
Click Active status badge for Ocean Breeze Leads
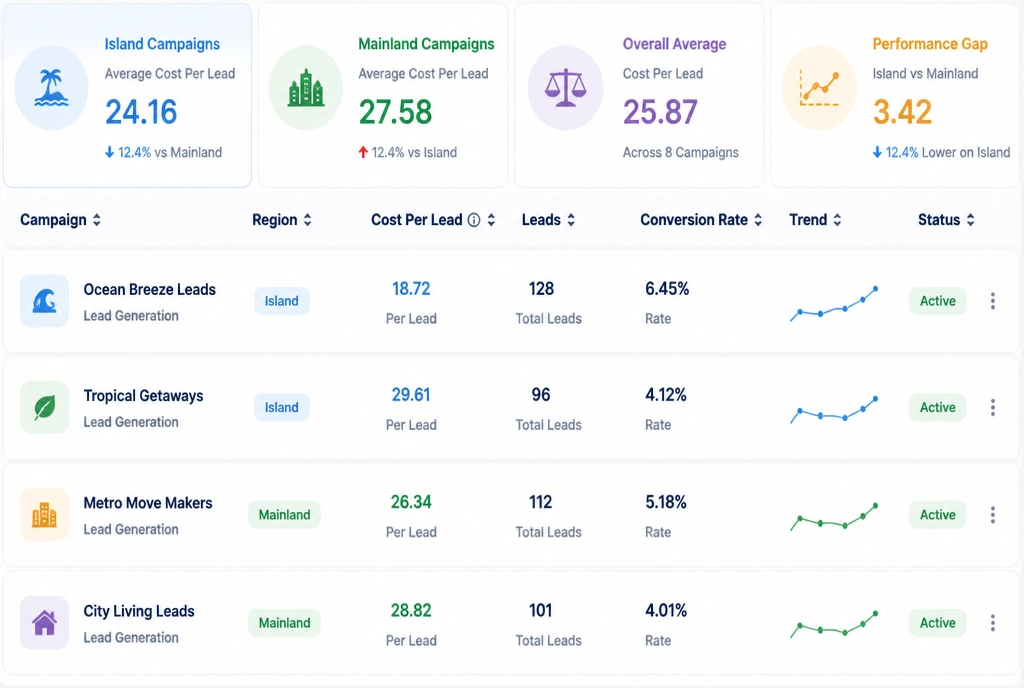pyautogui.click(x=937, y=301)
